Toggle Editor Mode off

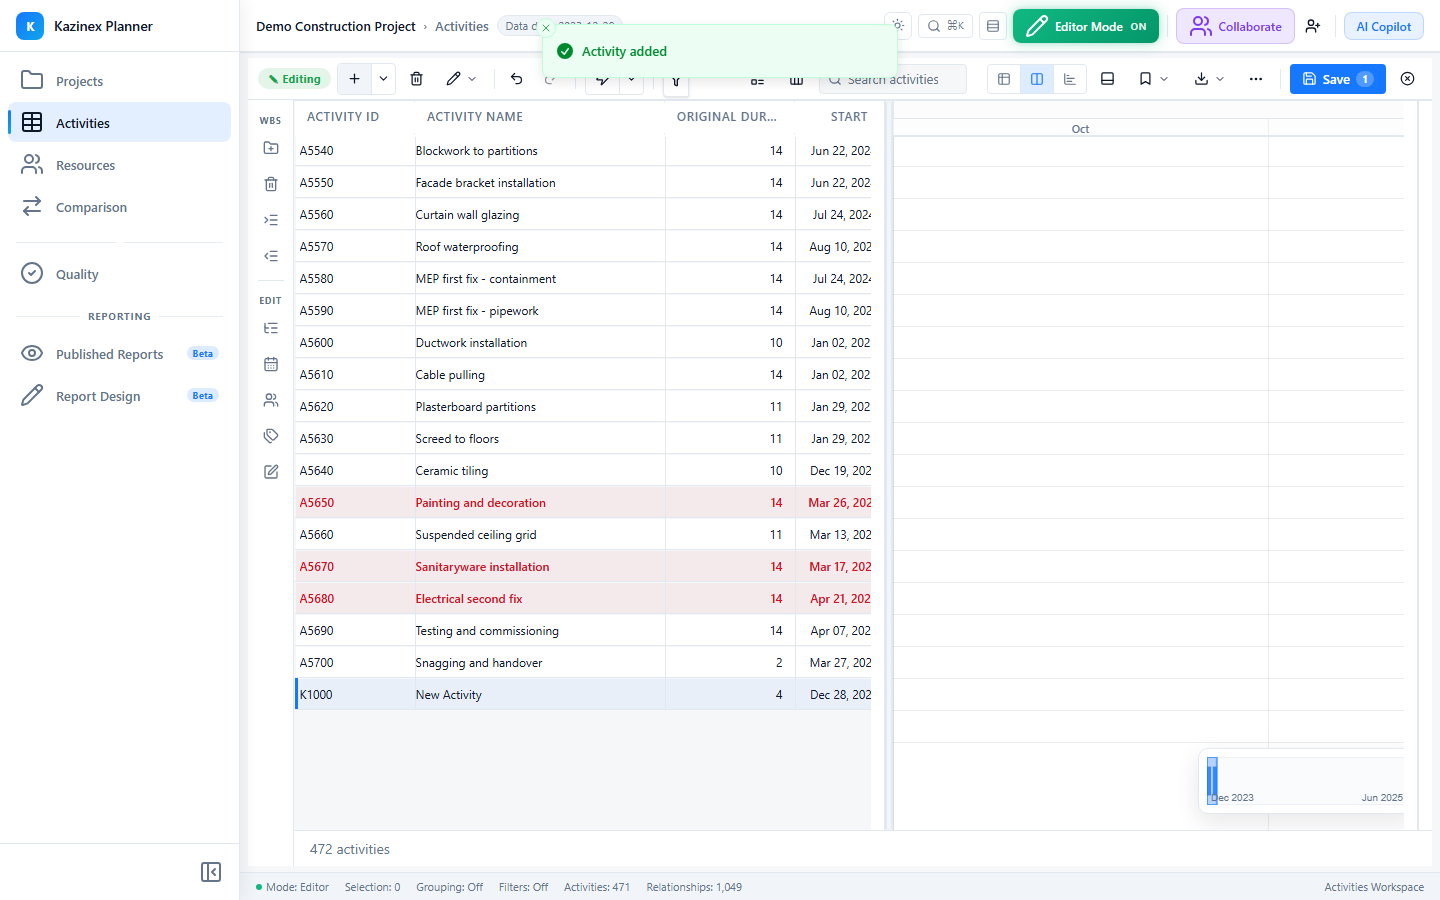[1086, 26]
